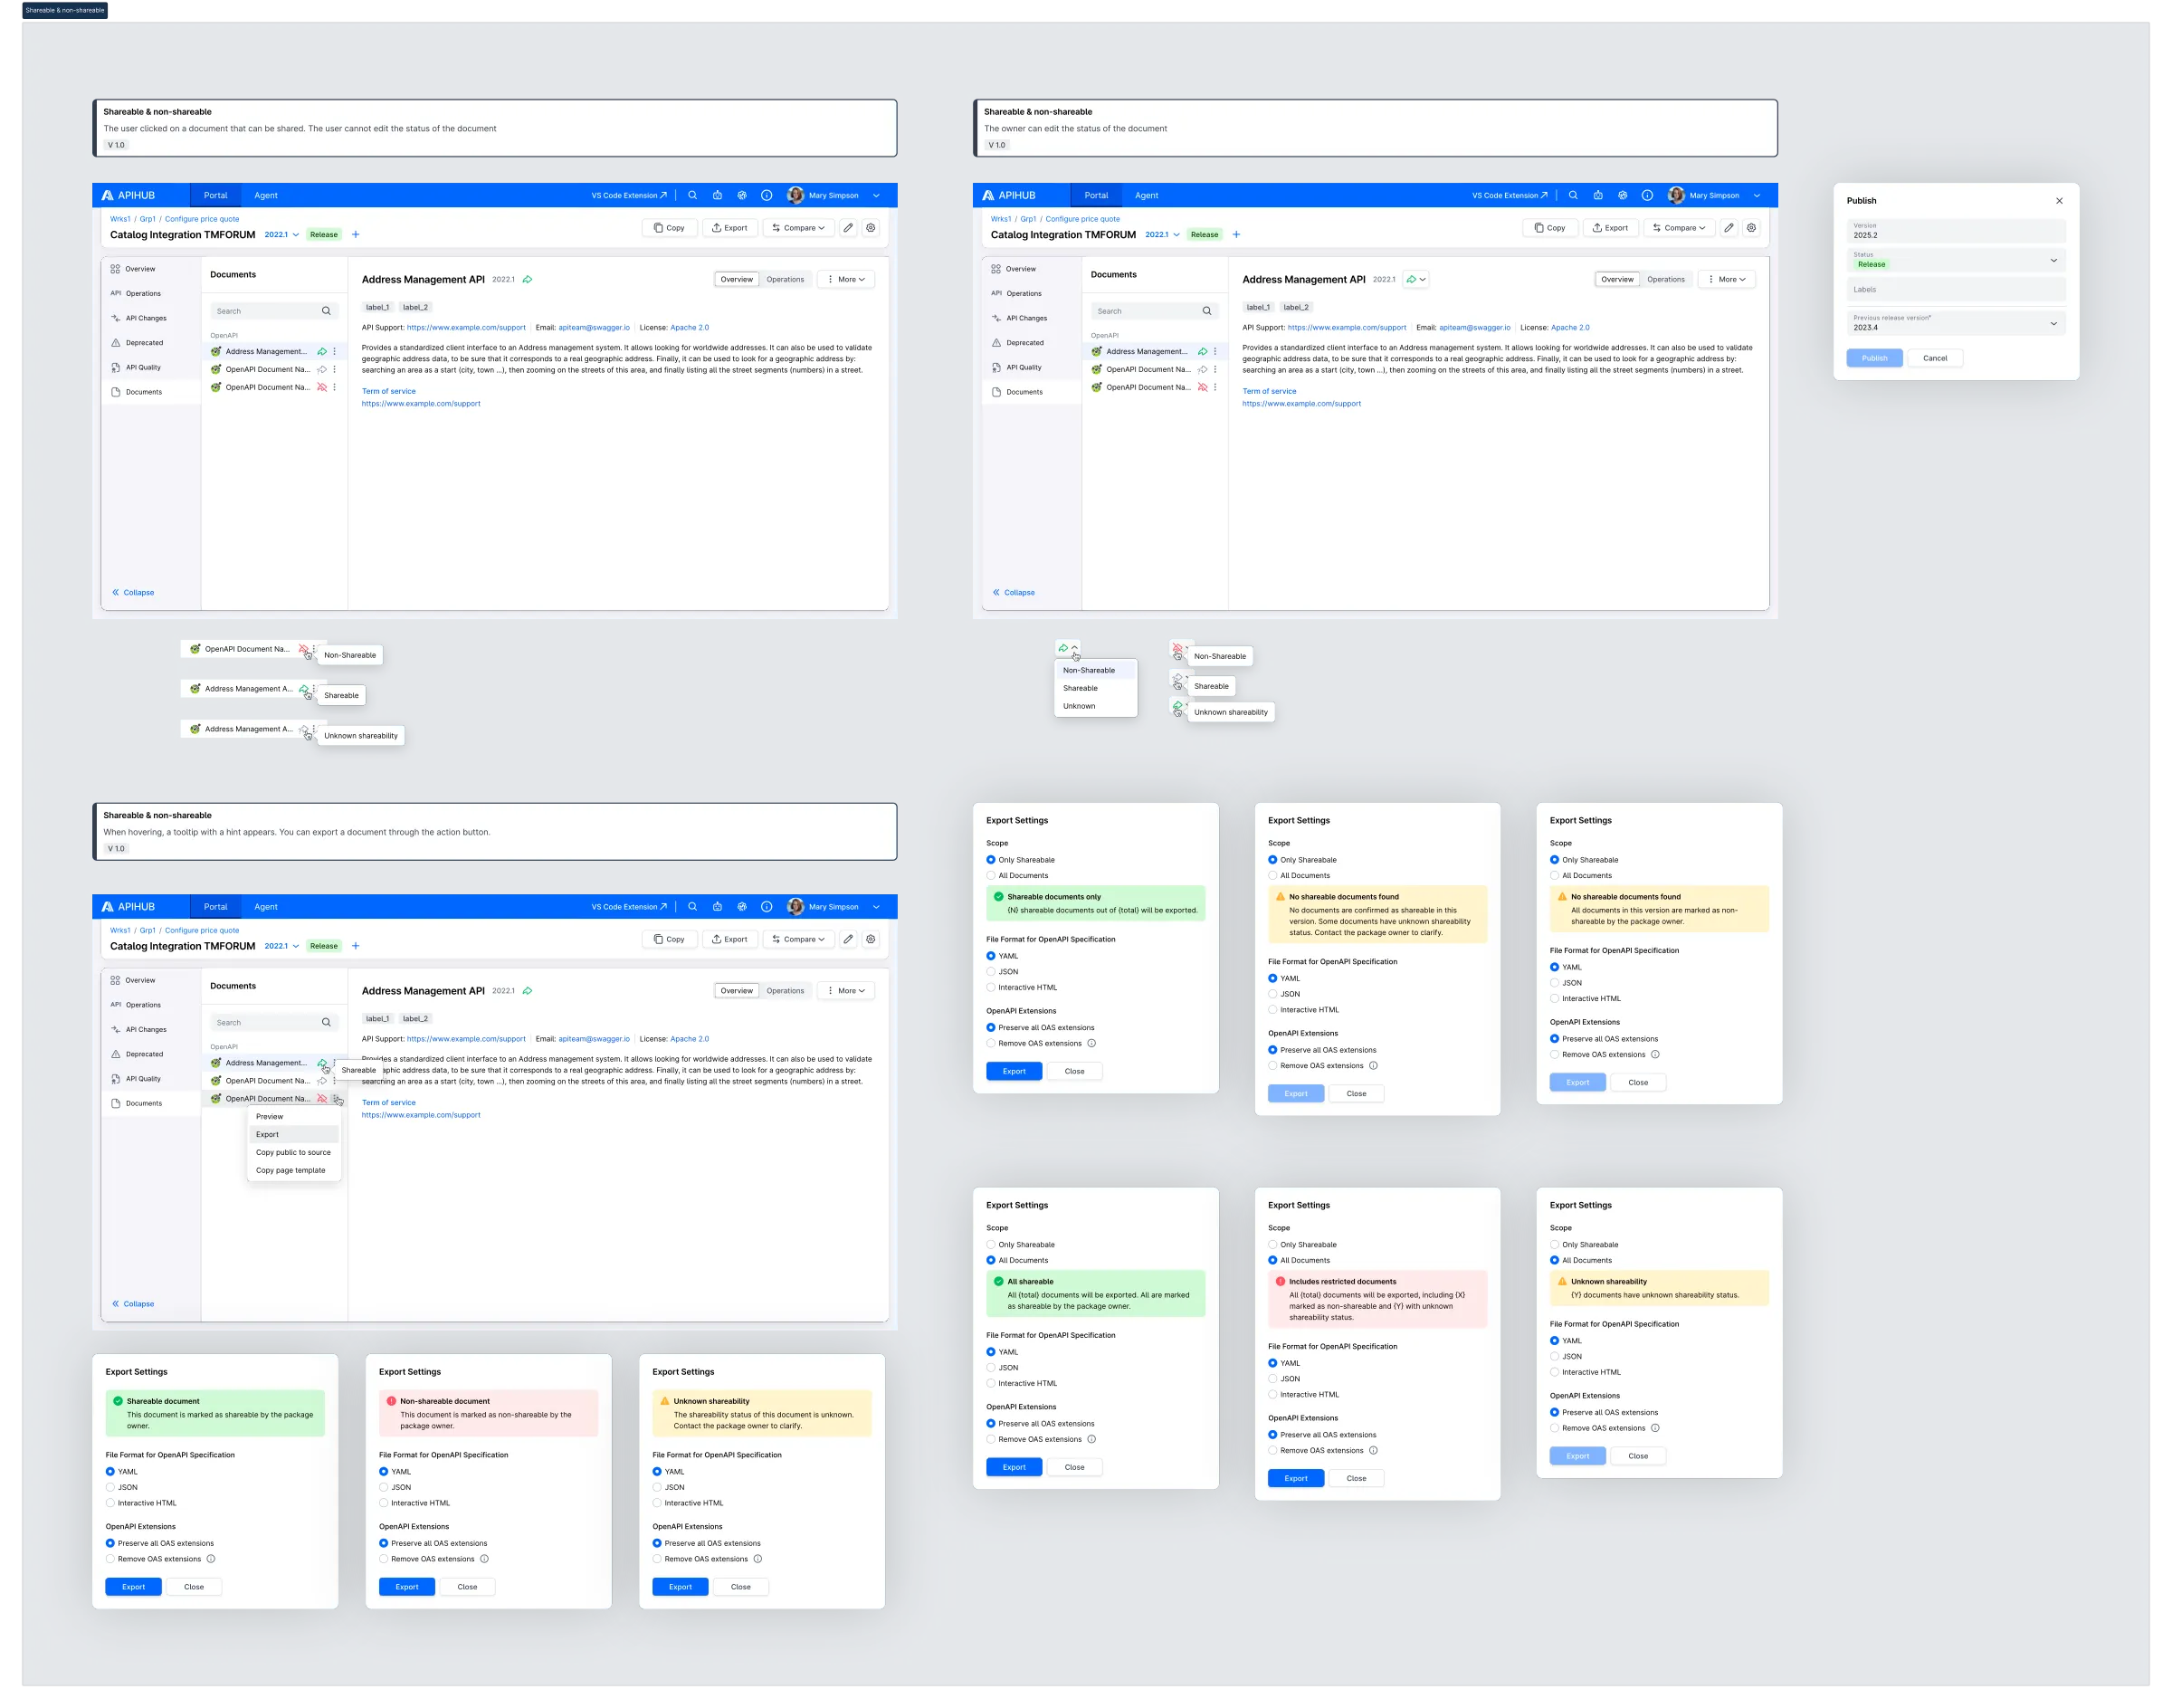Open More dropdown in 'user cannot edit' mockup
The image size is (2172, 1708).
(846, 280)
